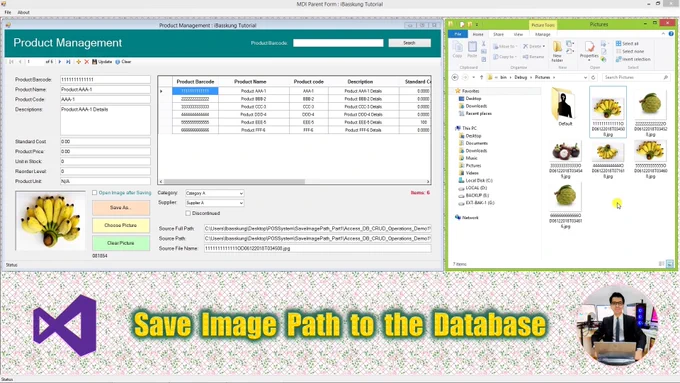Go to the previous record in navigator
Screen dimensions: 680x383
[20, 62]
